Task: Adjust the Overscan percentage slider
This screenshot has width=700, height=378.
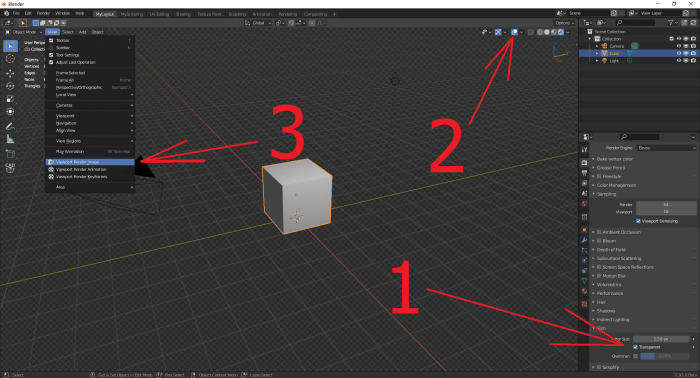Action: point(665,356)
